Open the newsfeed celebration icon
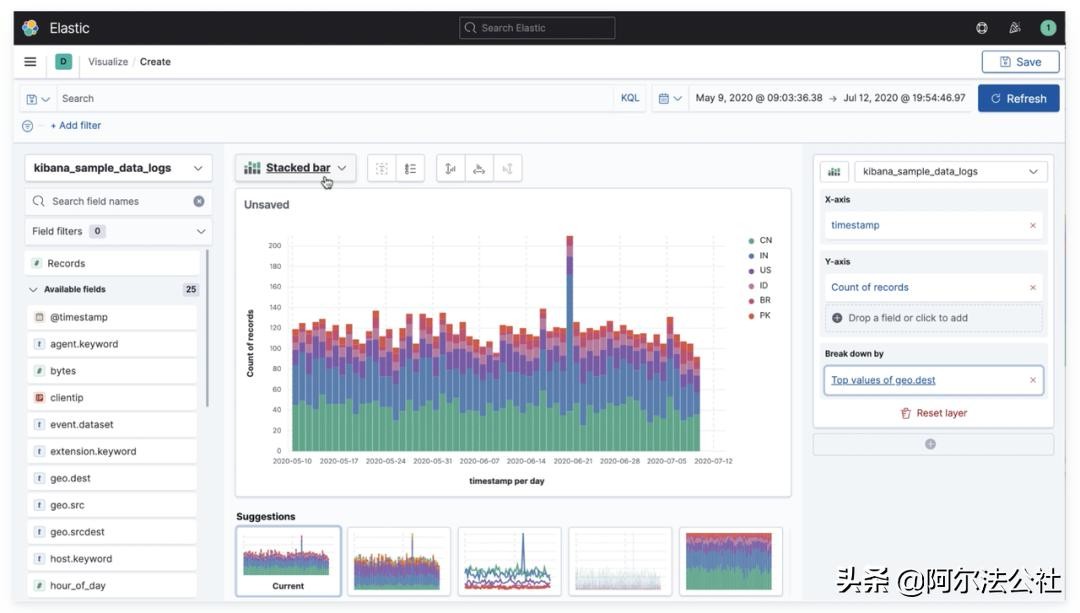 1015,28
